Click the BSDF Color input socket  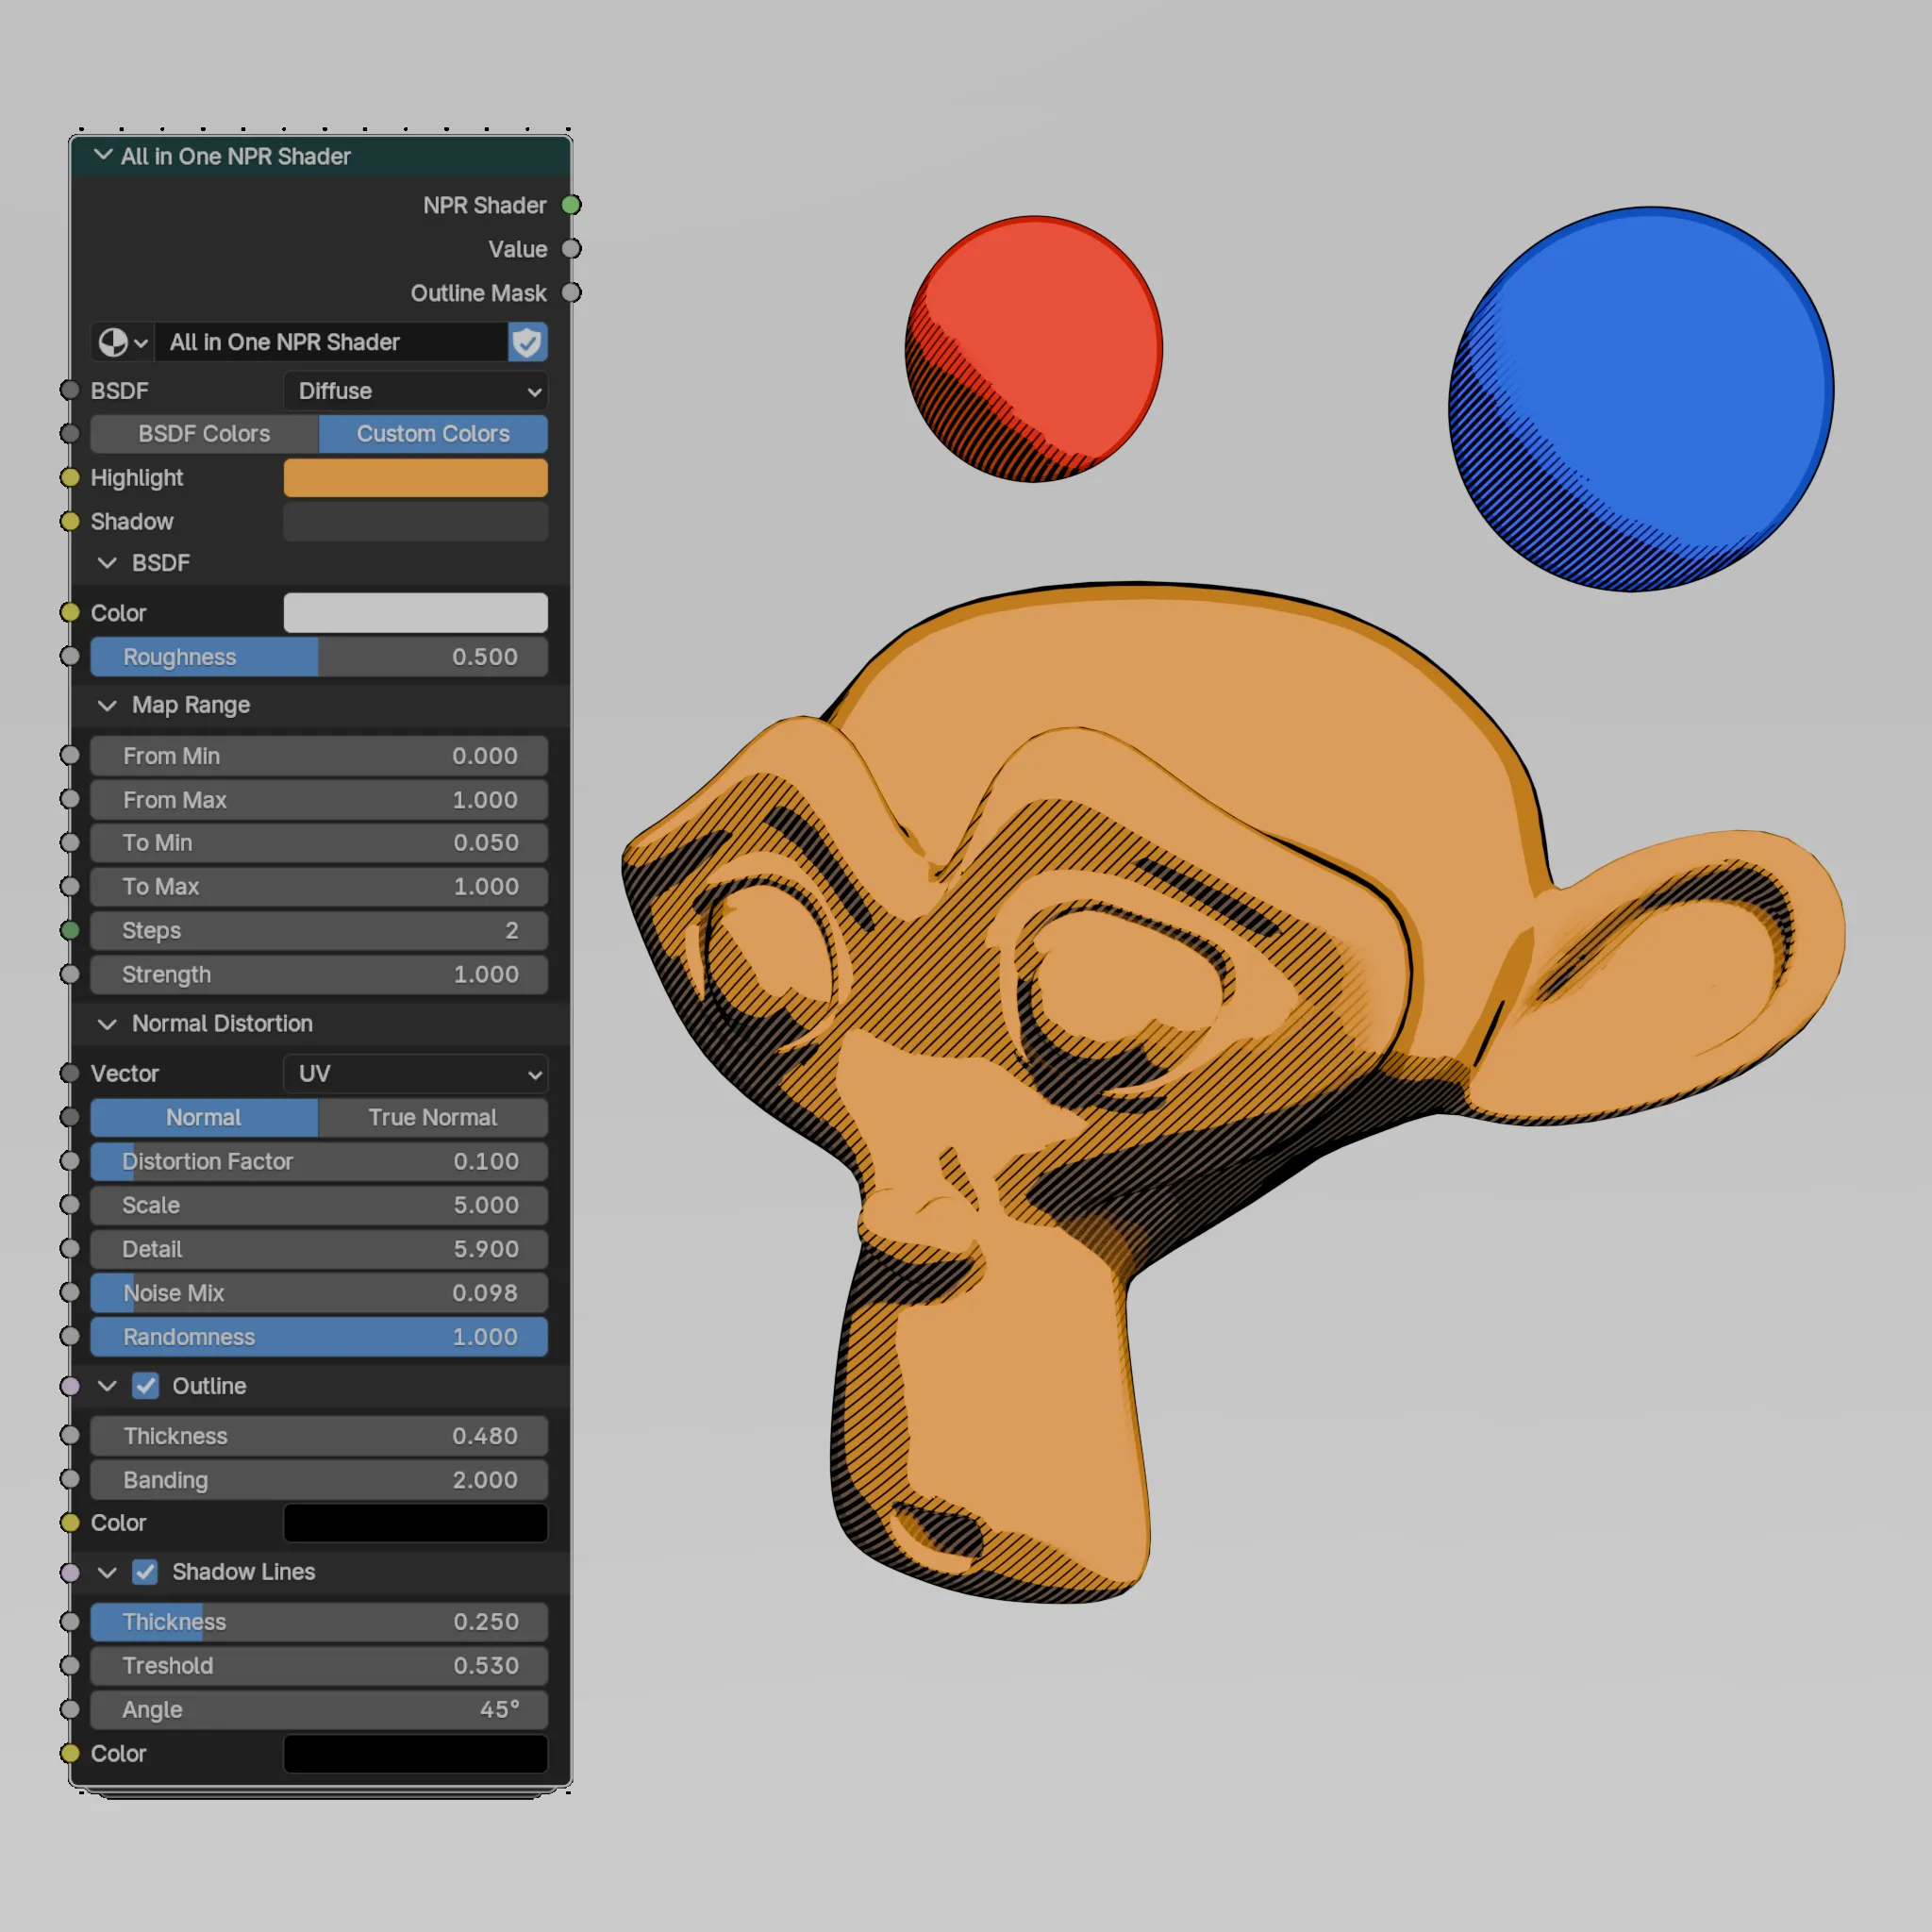coord(70,612)
